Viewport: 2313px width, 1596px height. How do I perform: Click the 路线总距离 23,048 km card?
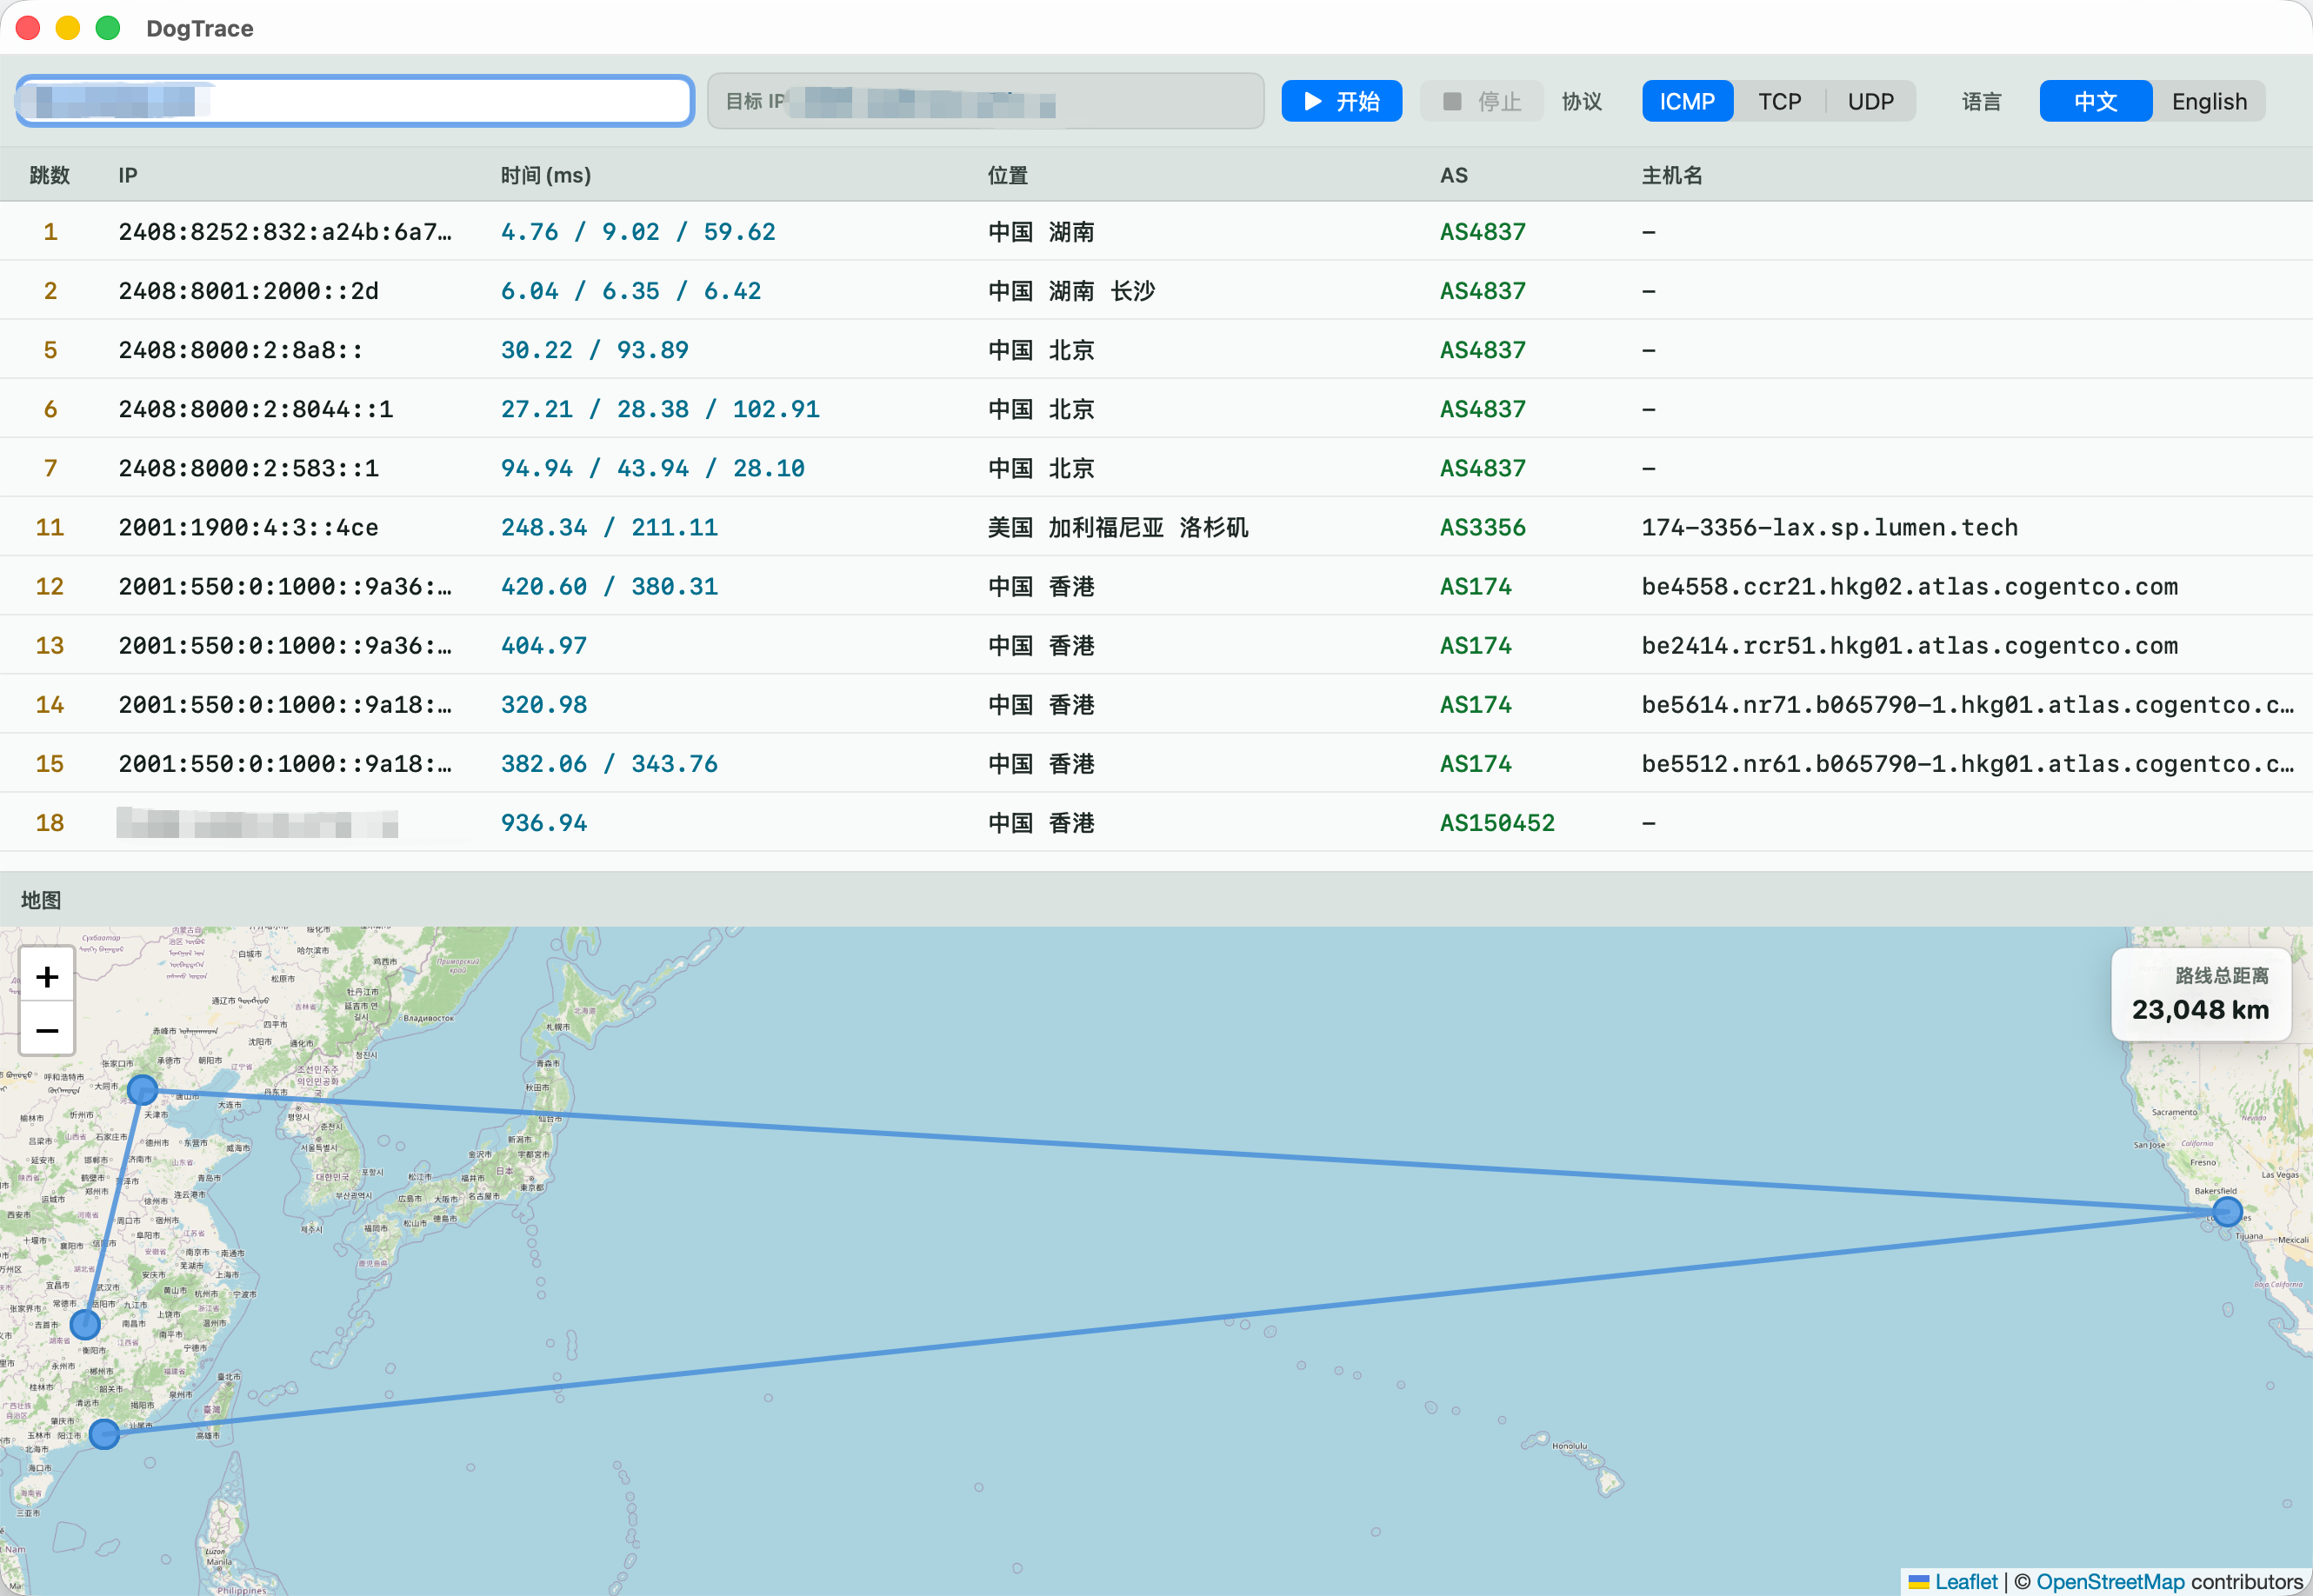click(x=2201, y=994)
